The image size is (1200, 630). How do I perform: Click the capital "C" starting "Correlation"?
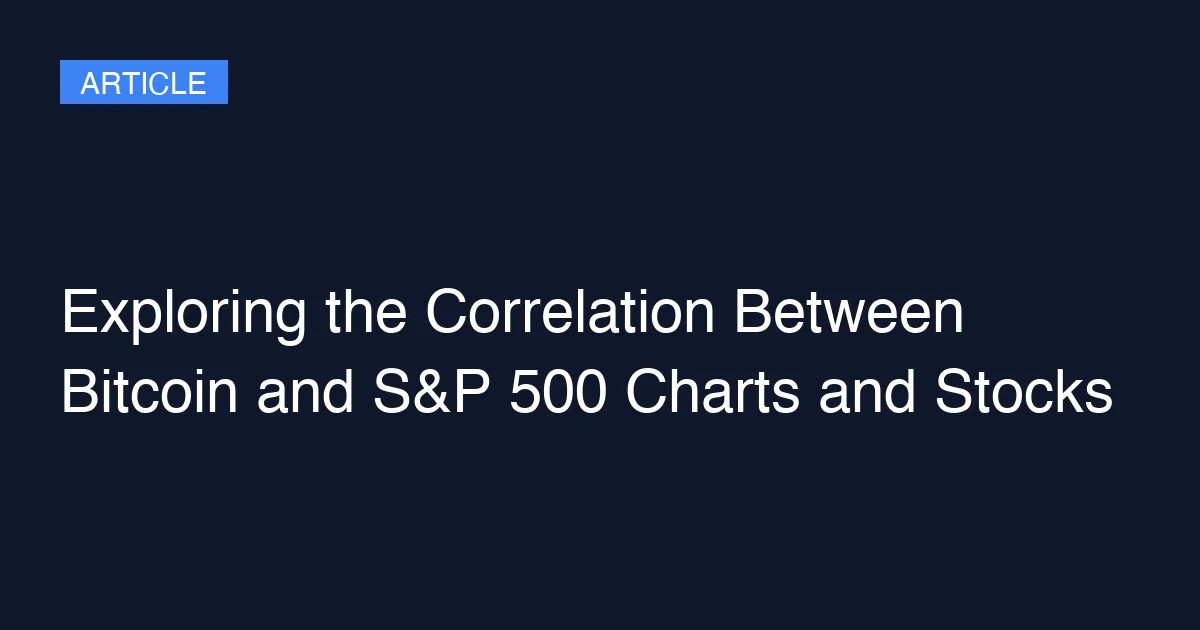446,314
